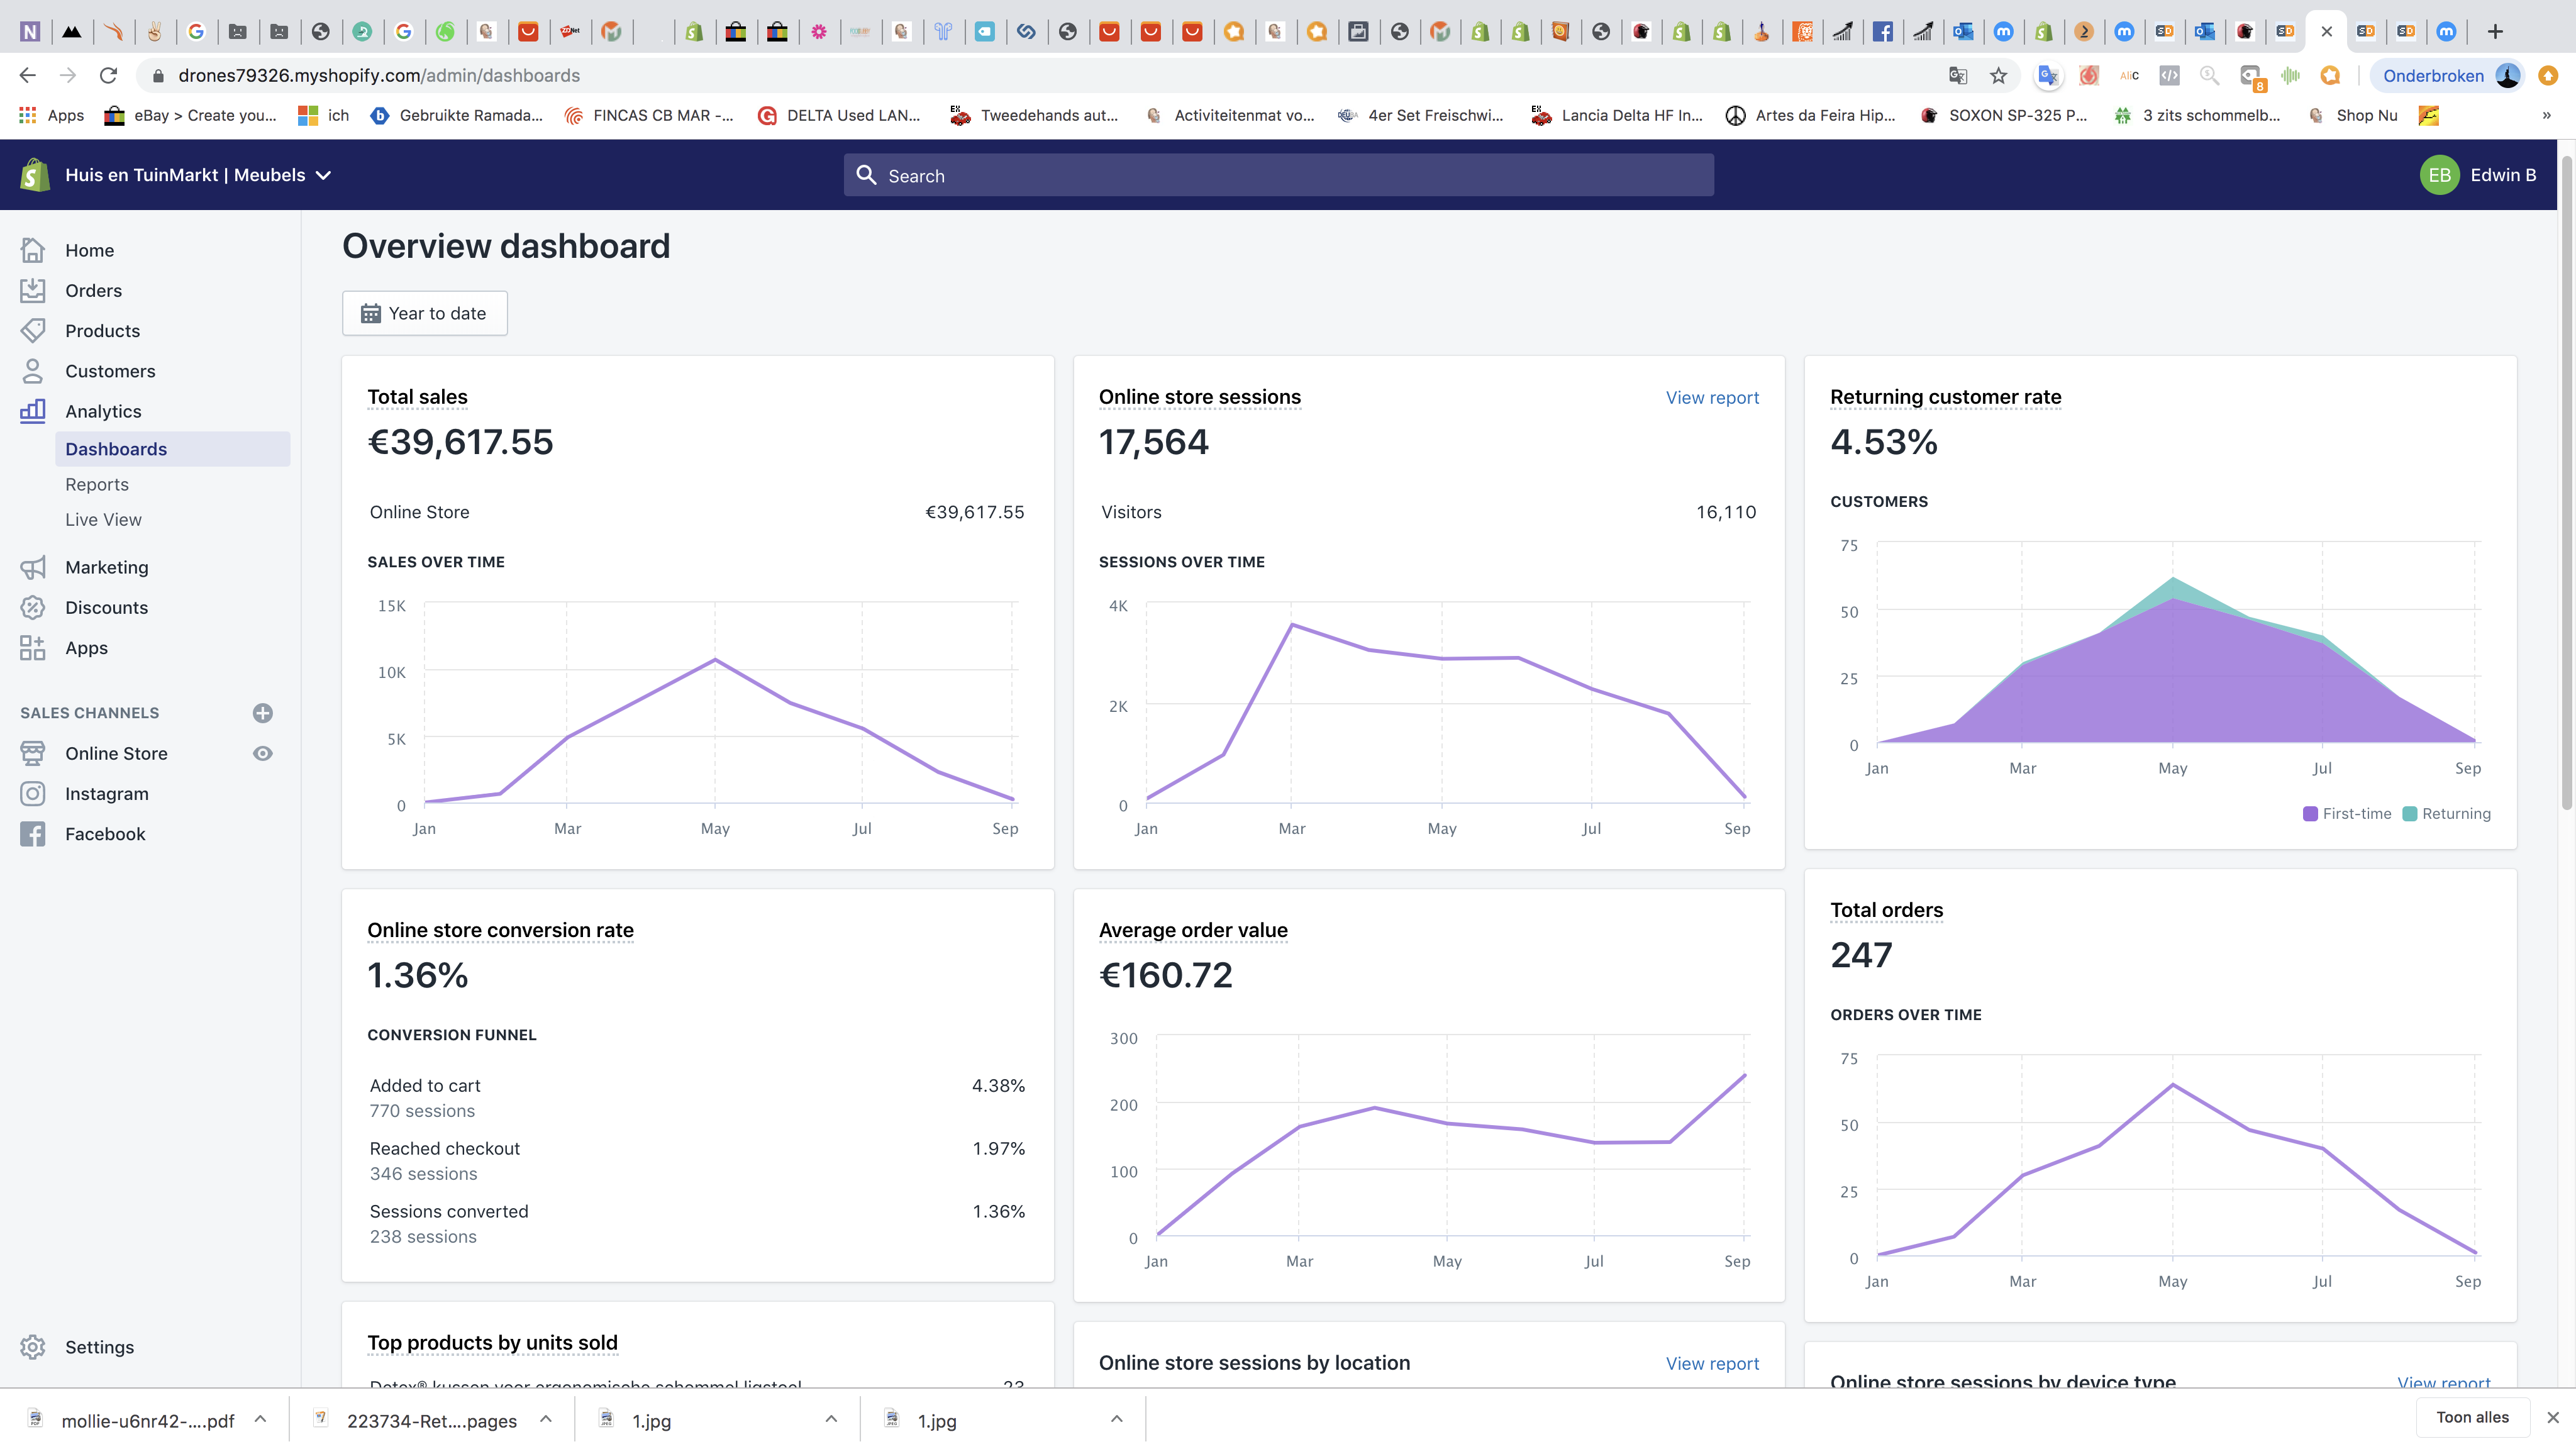Click the Returning teal legend swatch
Viewport: 2576px width, 1449px height.
tap(2409, 813)
